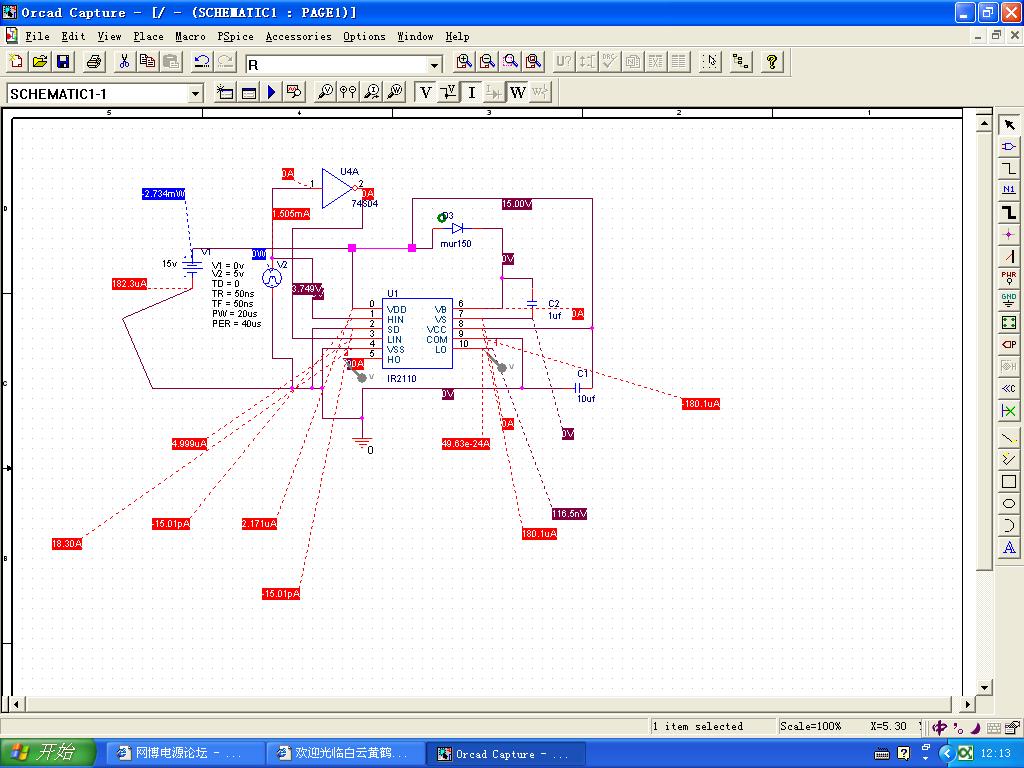The image size is (1024, 768).
Task: Toggle selected net voltage display
Action: [449, 92]
